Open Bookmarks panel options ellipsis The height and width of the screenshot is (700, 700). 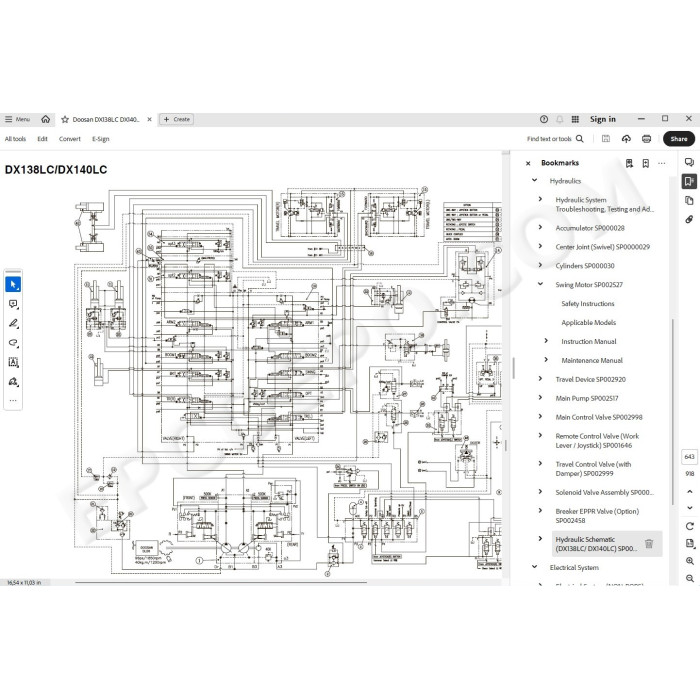(x=662, y=163)
